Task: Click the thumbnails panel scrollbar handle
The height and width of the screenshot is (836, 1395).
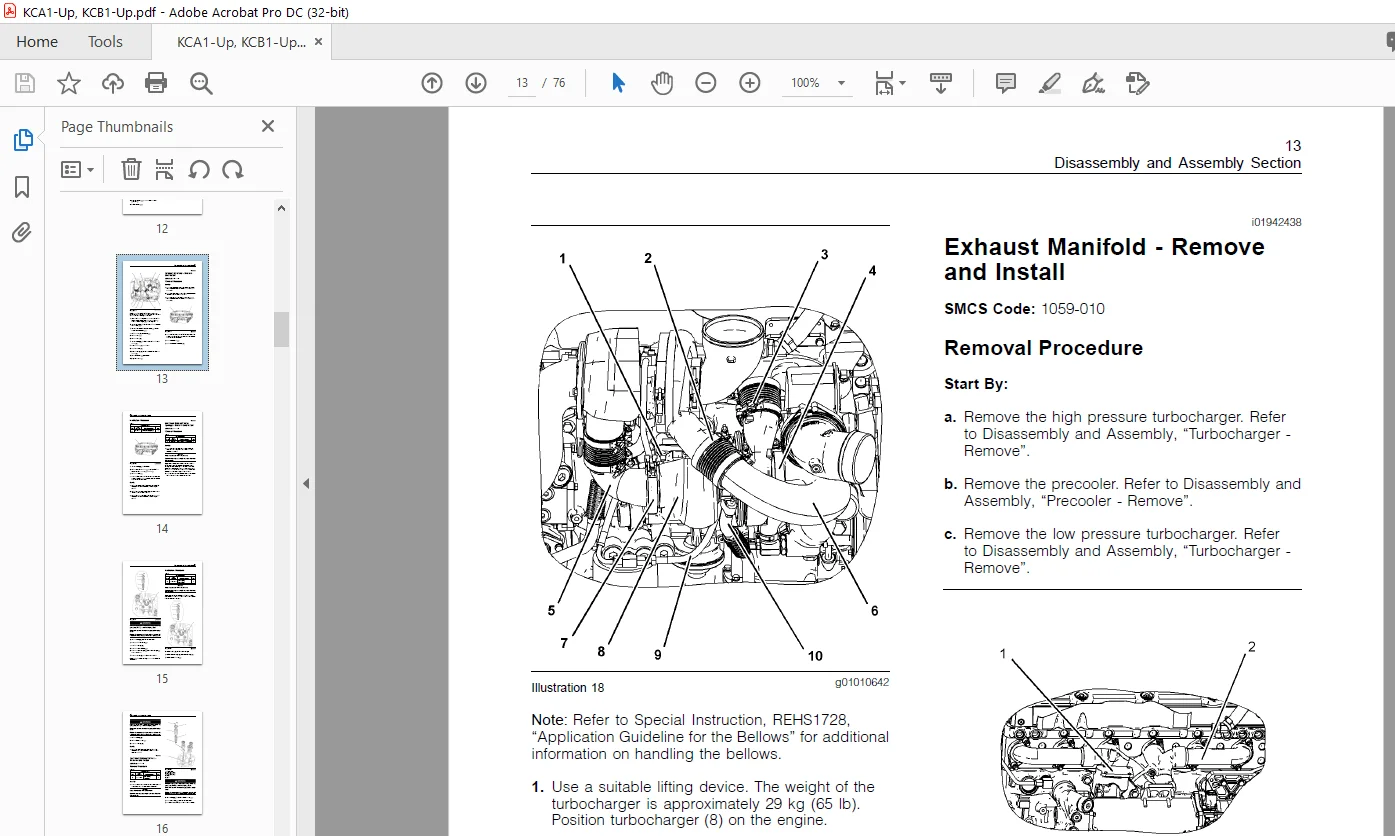Action: click(x=282, y=329)
